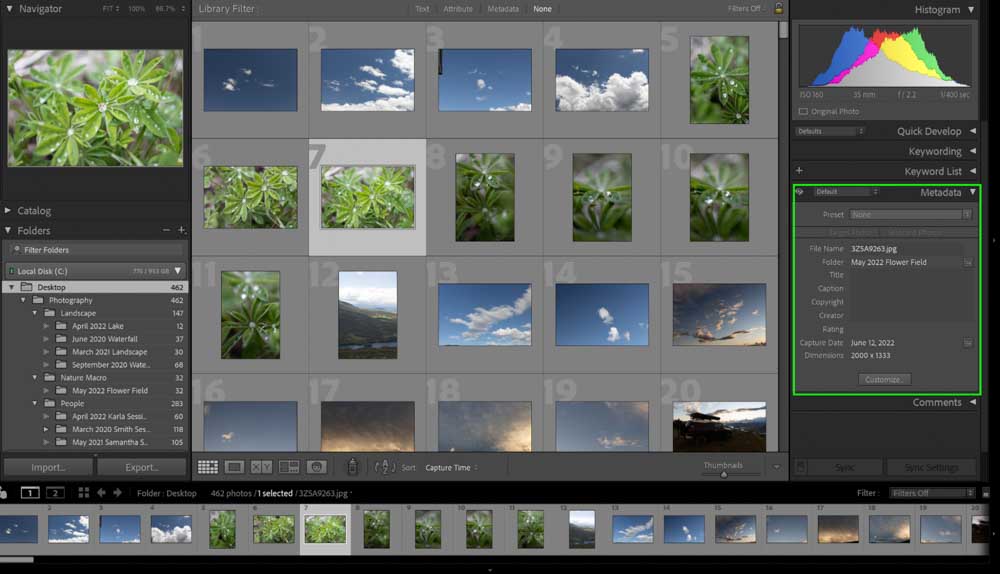Click the Export button
The image size is (1000, 574).
point(142,467)
